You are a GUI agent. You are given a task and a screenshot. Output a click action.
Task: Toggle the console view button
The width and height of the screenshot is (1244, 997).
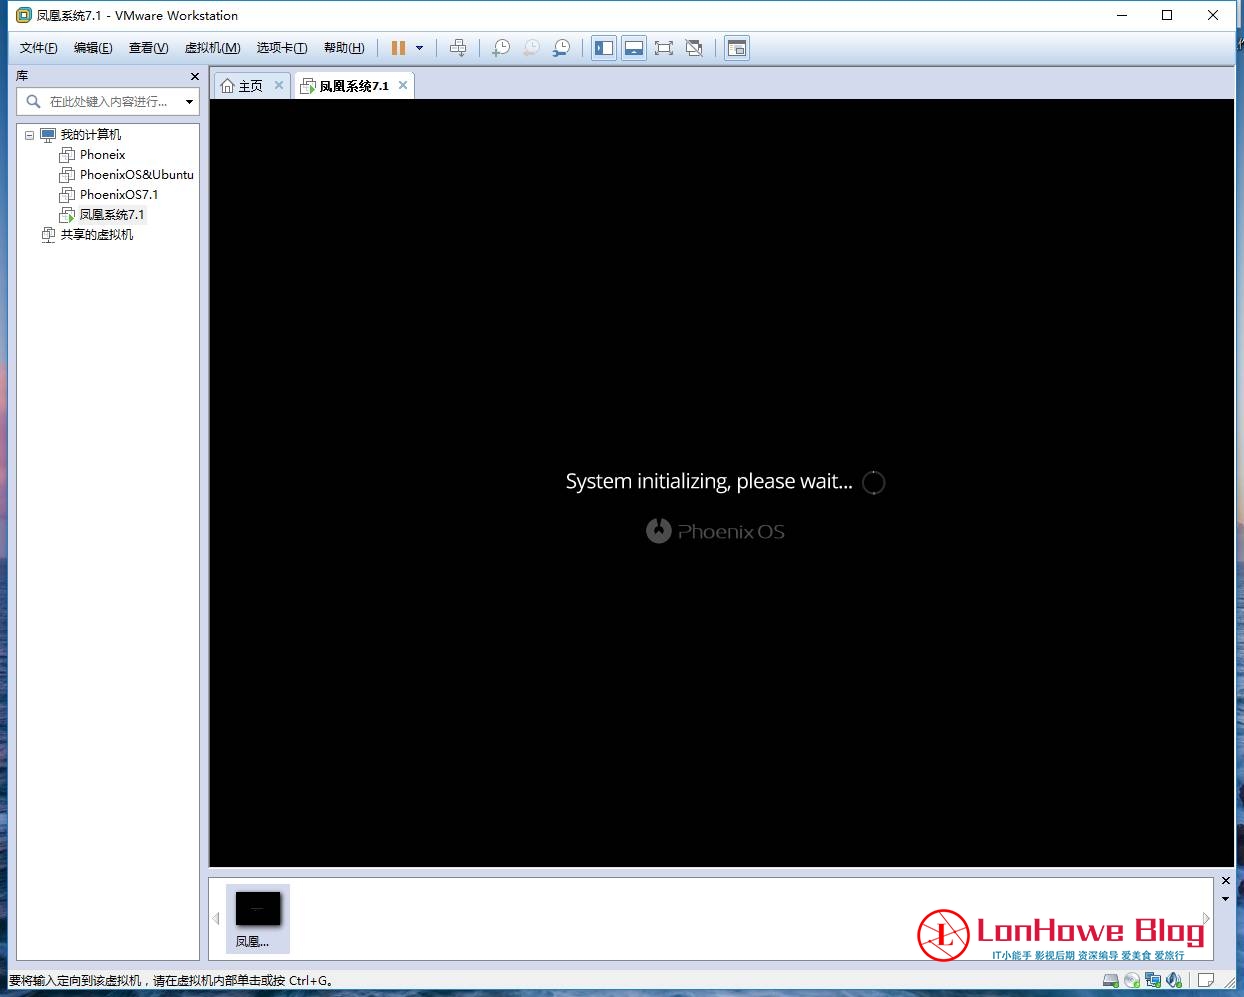coord(737,48)
